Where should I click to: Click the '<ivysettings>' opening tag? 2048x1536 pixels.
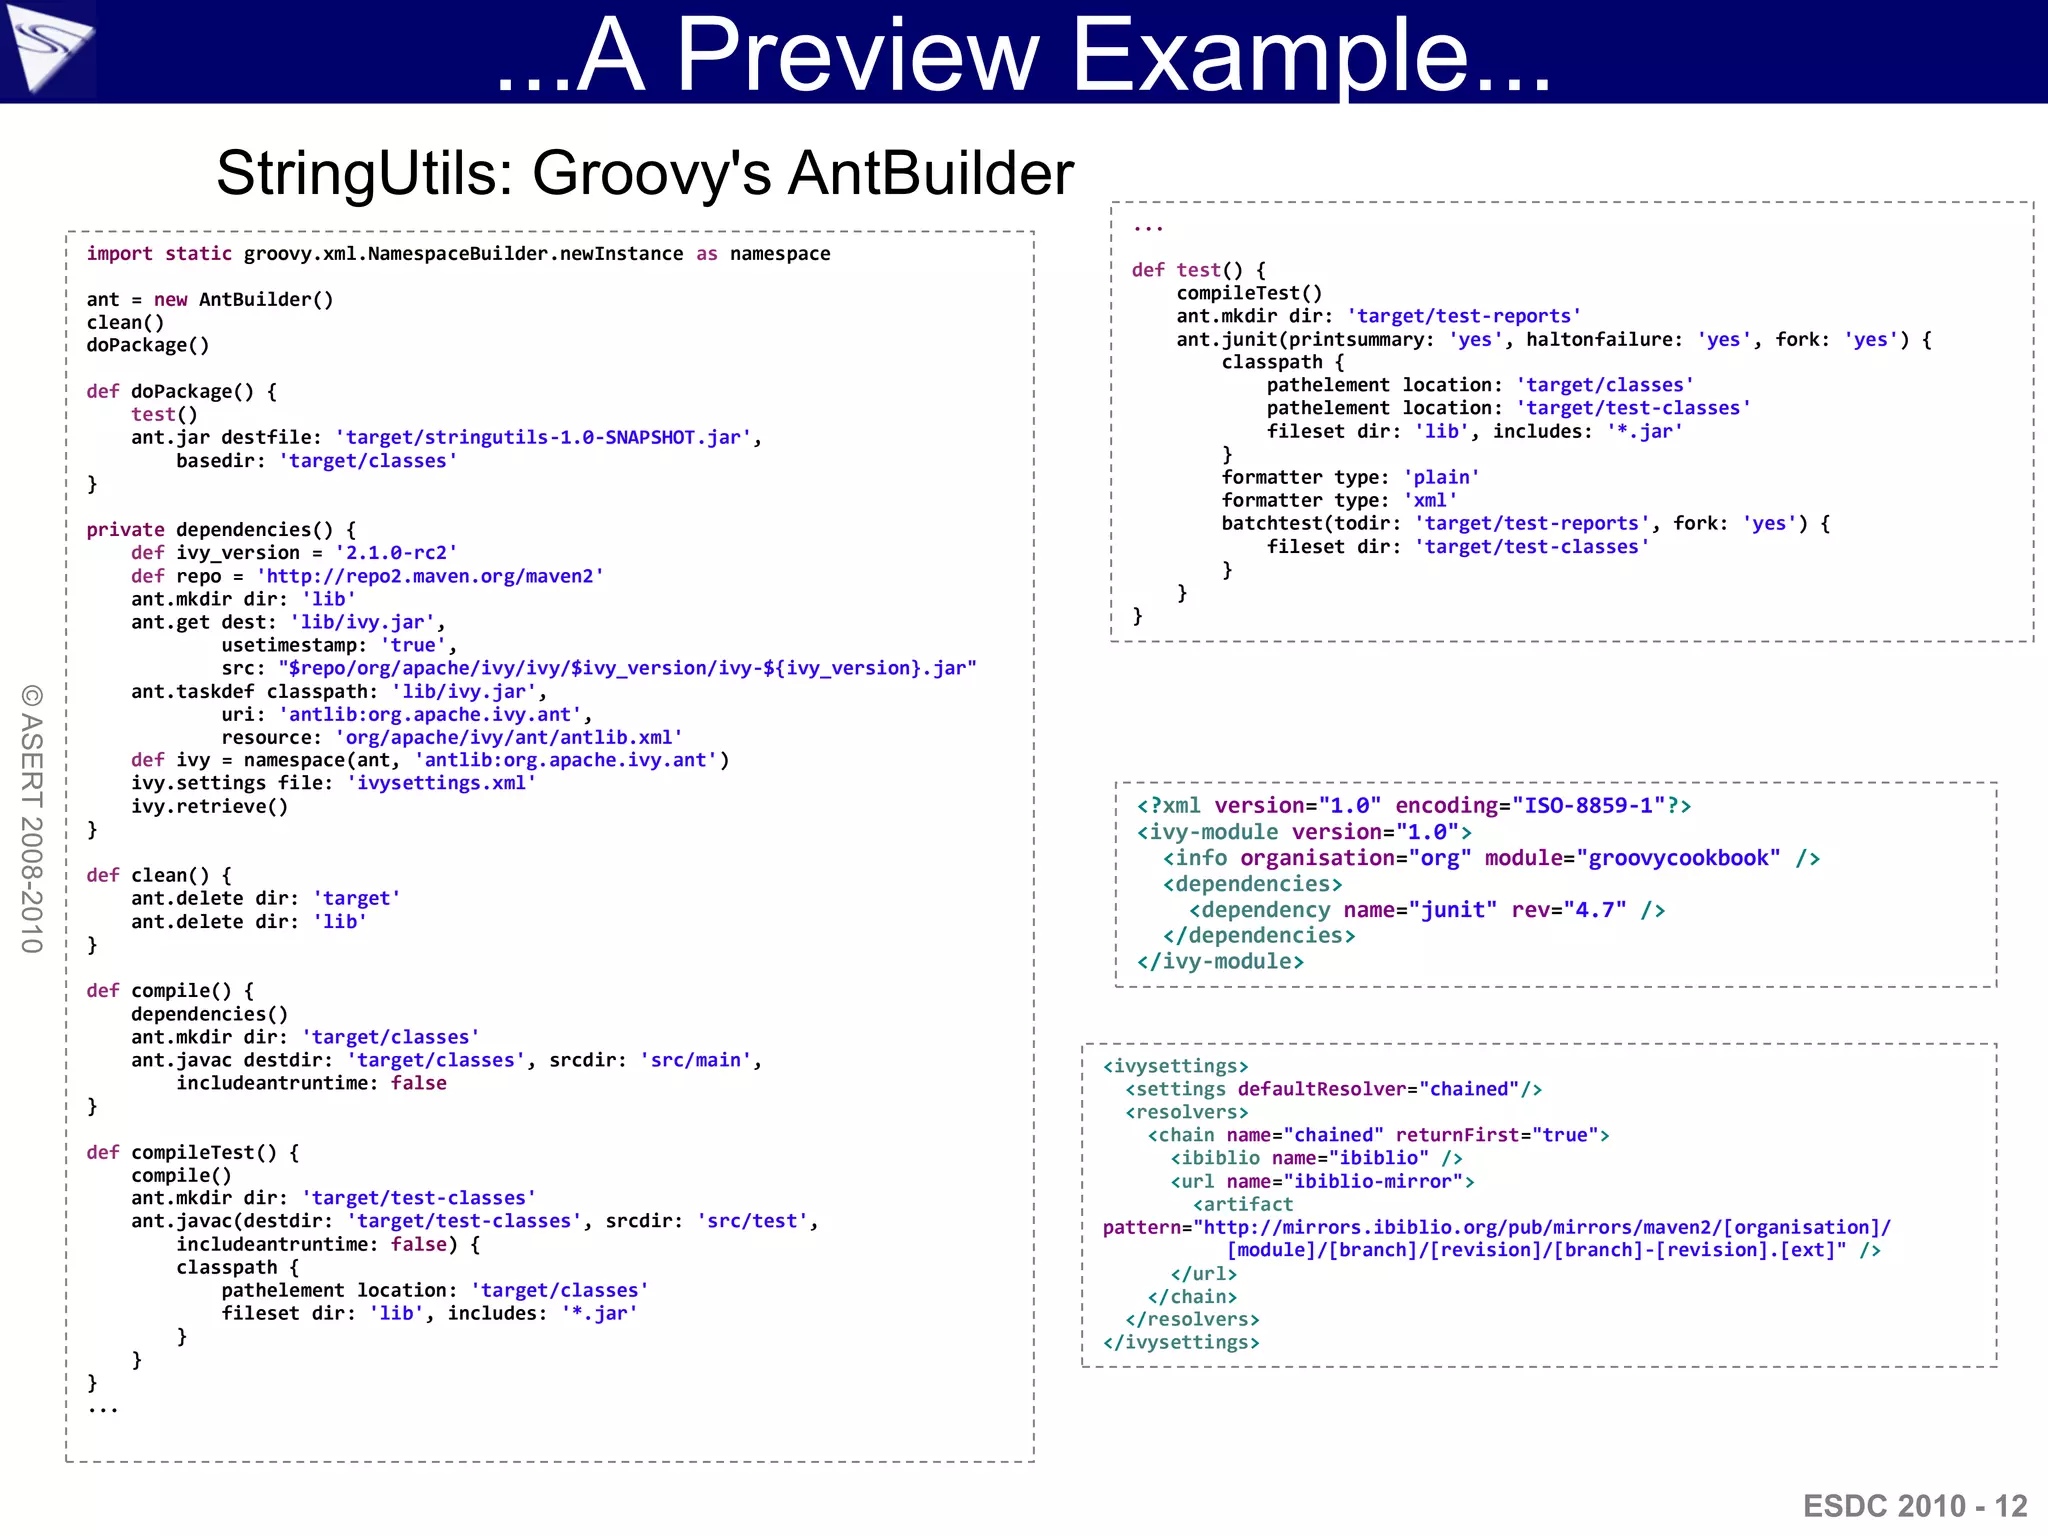[1176, 1066]
